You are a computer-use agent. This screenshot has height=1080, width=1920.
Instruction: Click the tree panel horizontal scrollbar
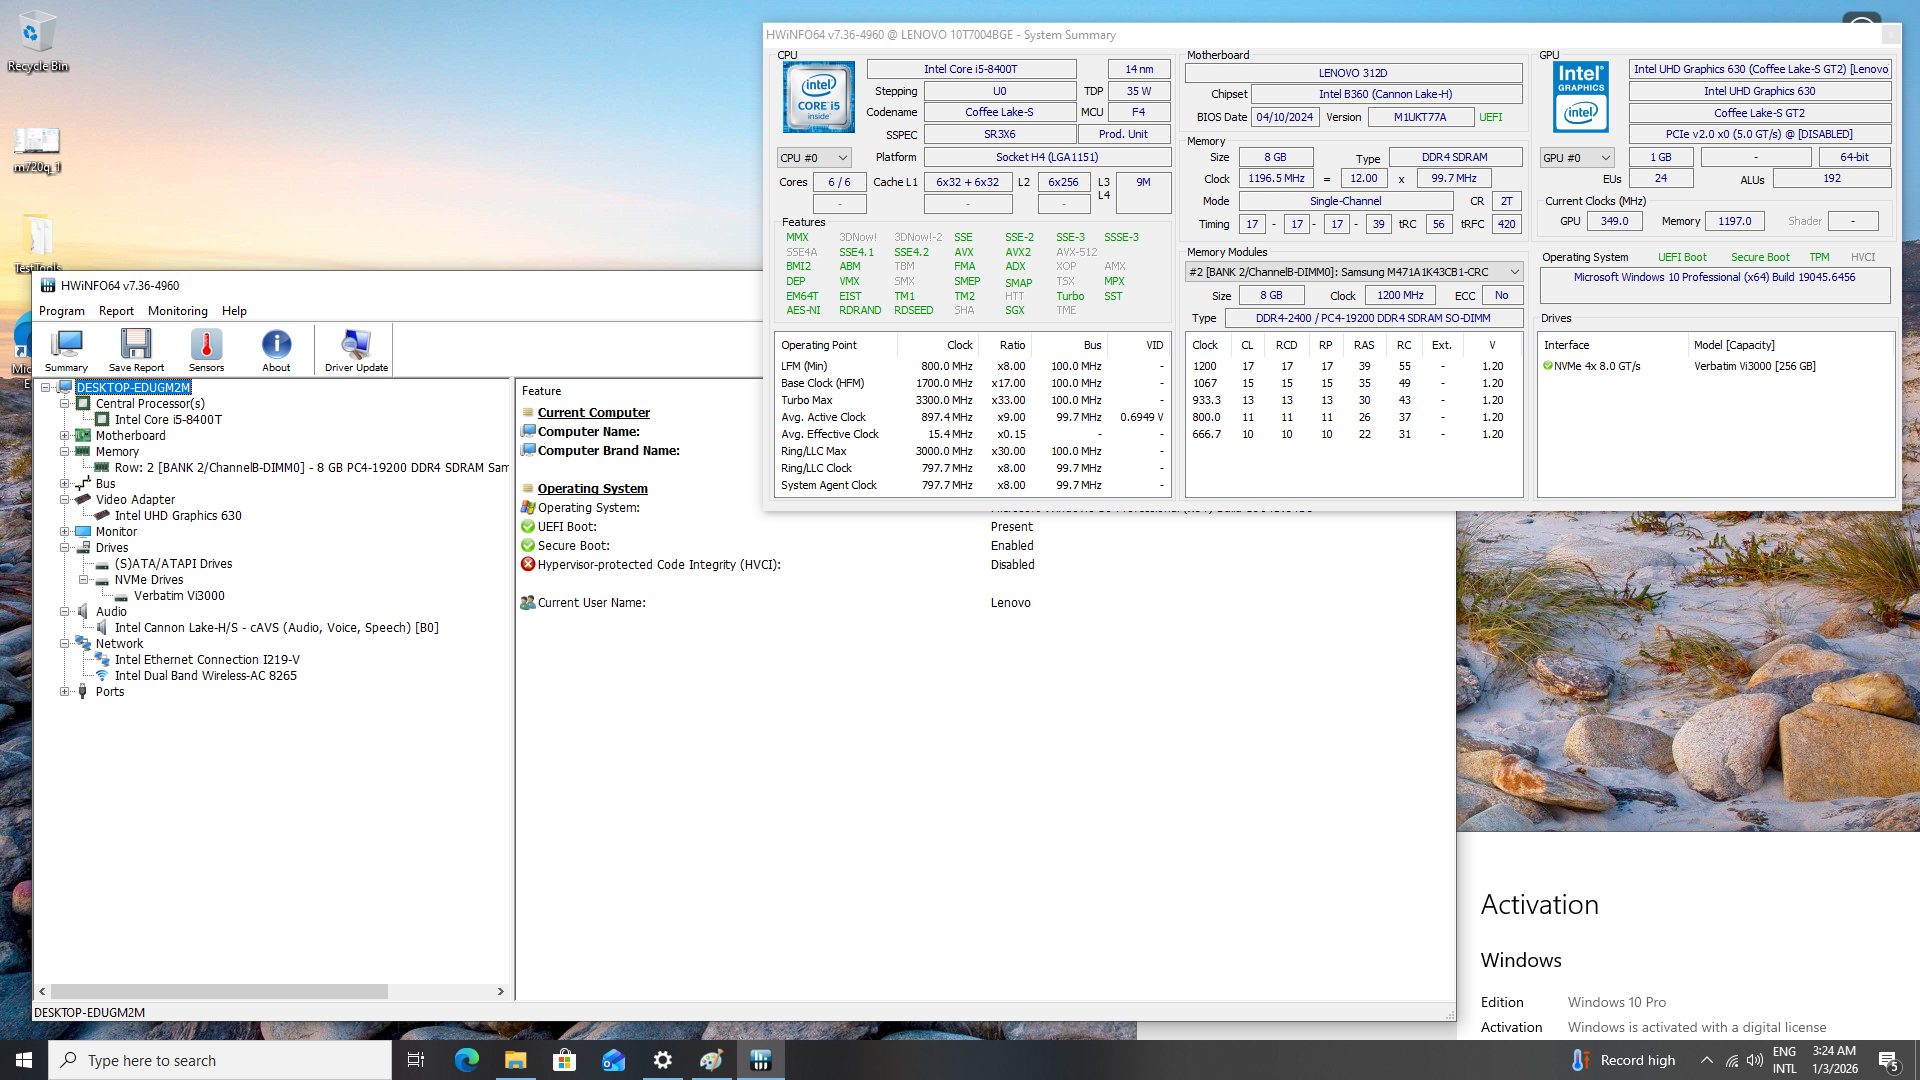[220, 991]
